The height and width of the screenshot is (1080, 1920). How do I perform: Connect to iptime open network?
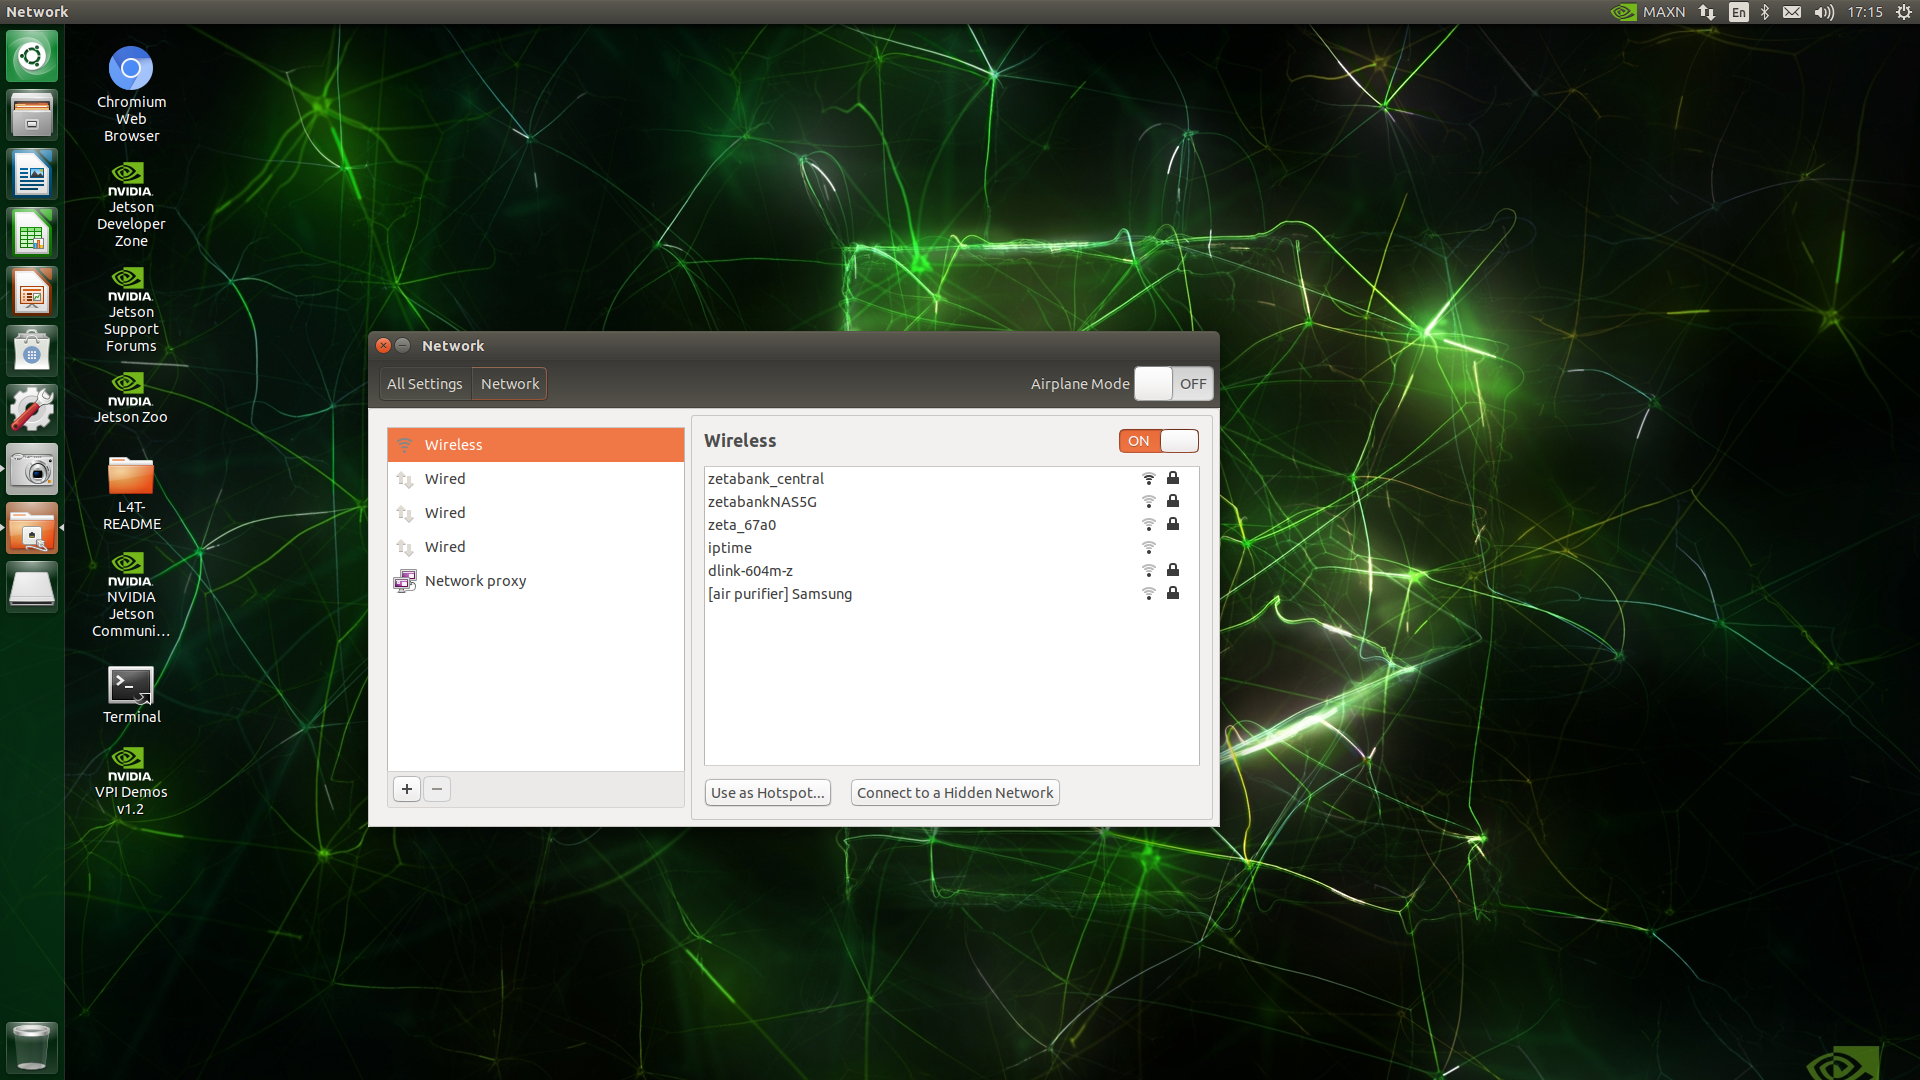pyautogui.click(x=951, y=548)
